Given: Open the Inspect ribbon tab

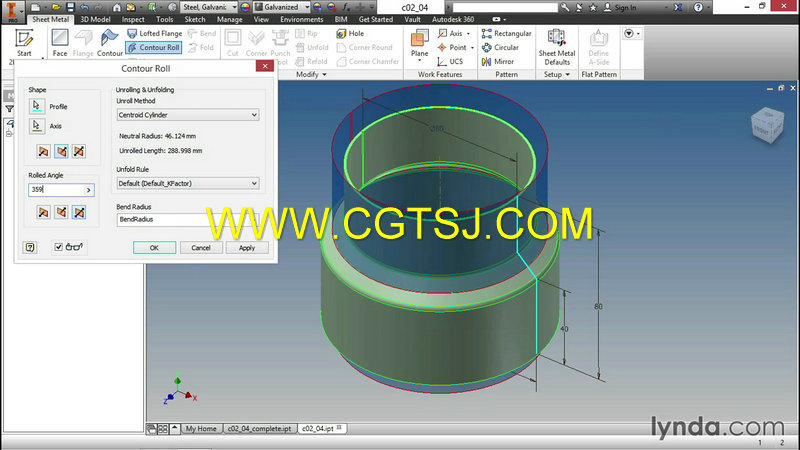Looking at the screenshot, I should click(133, 19).
